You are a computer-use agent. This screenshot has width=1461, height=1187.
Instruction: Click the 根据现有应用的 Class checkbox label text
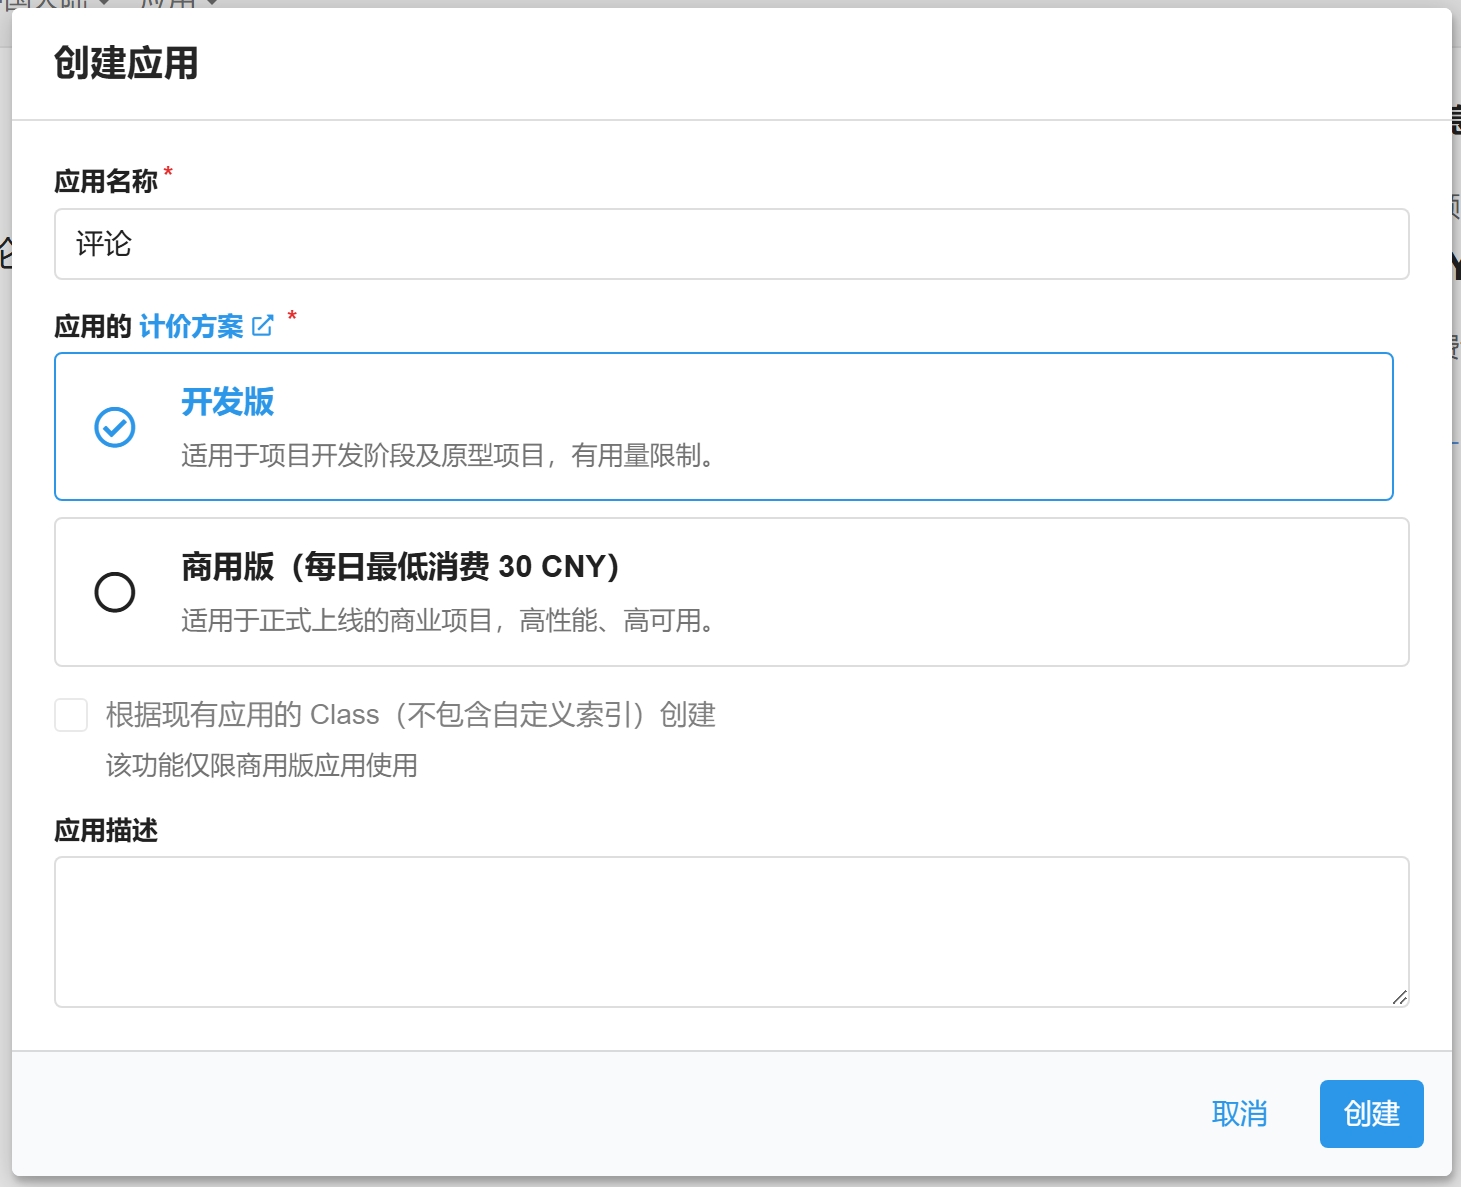coord(410,715)
